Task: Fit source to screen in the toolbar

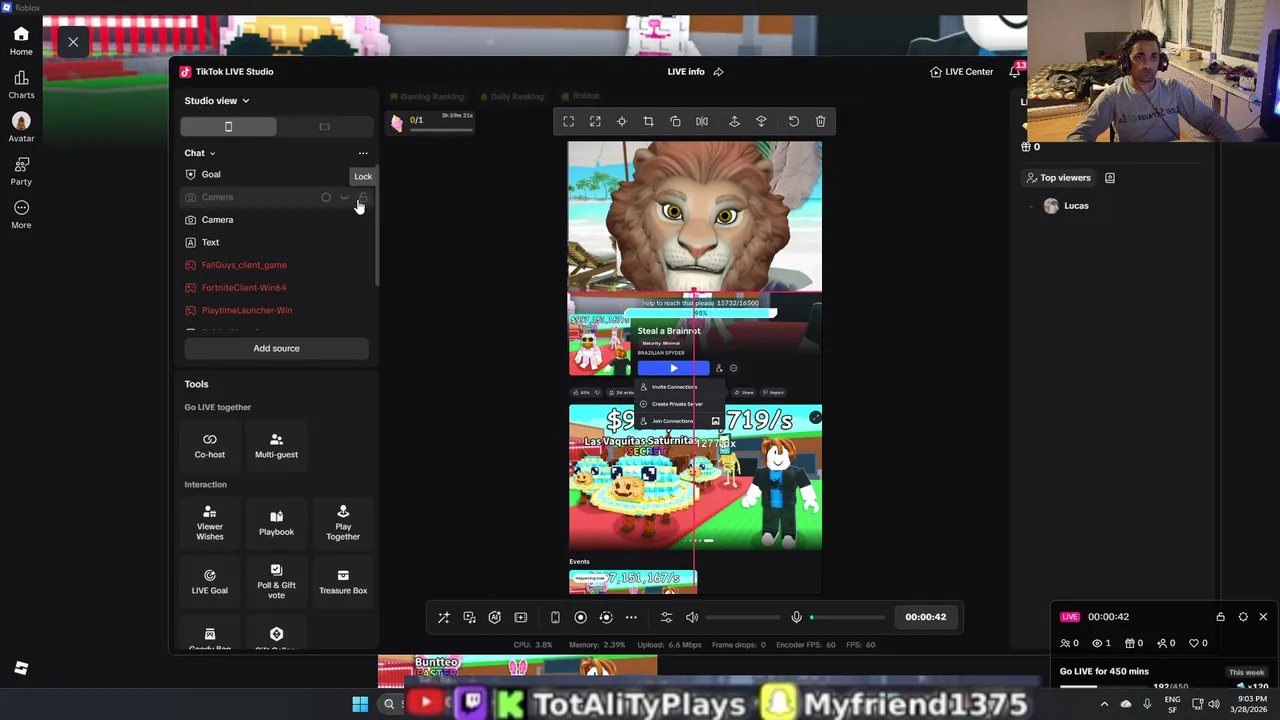Action: point(568,122)
